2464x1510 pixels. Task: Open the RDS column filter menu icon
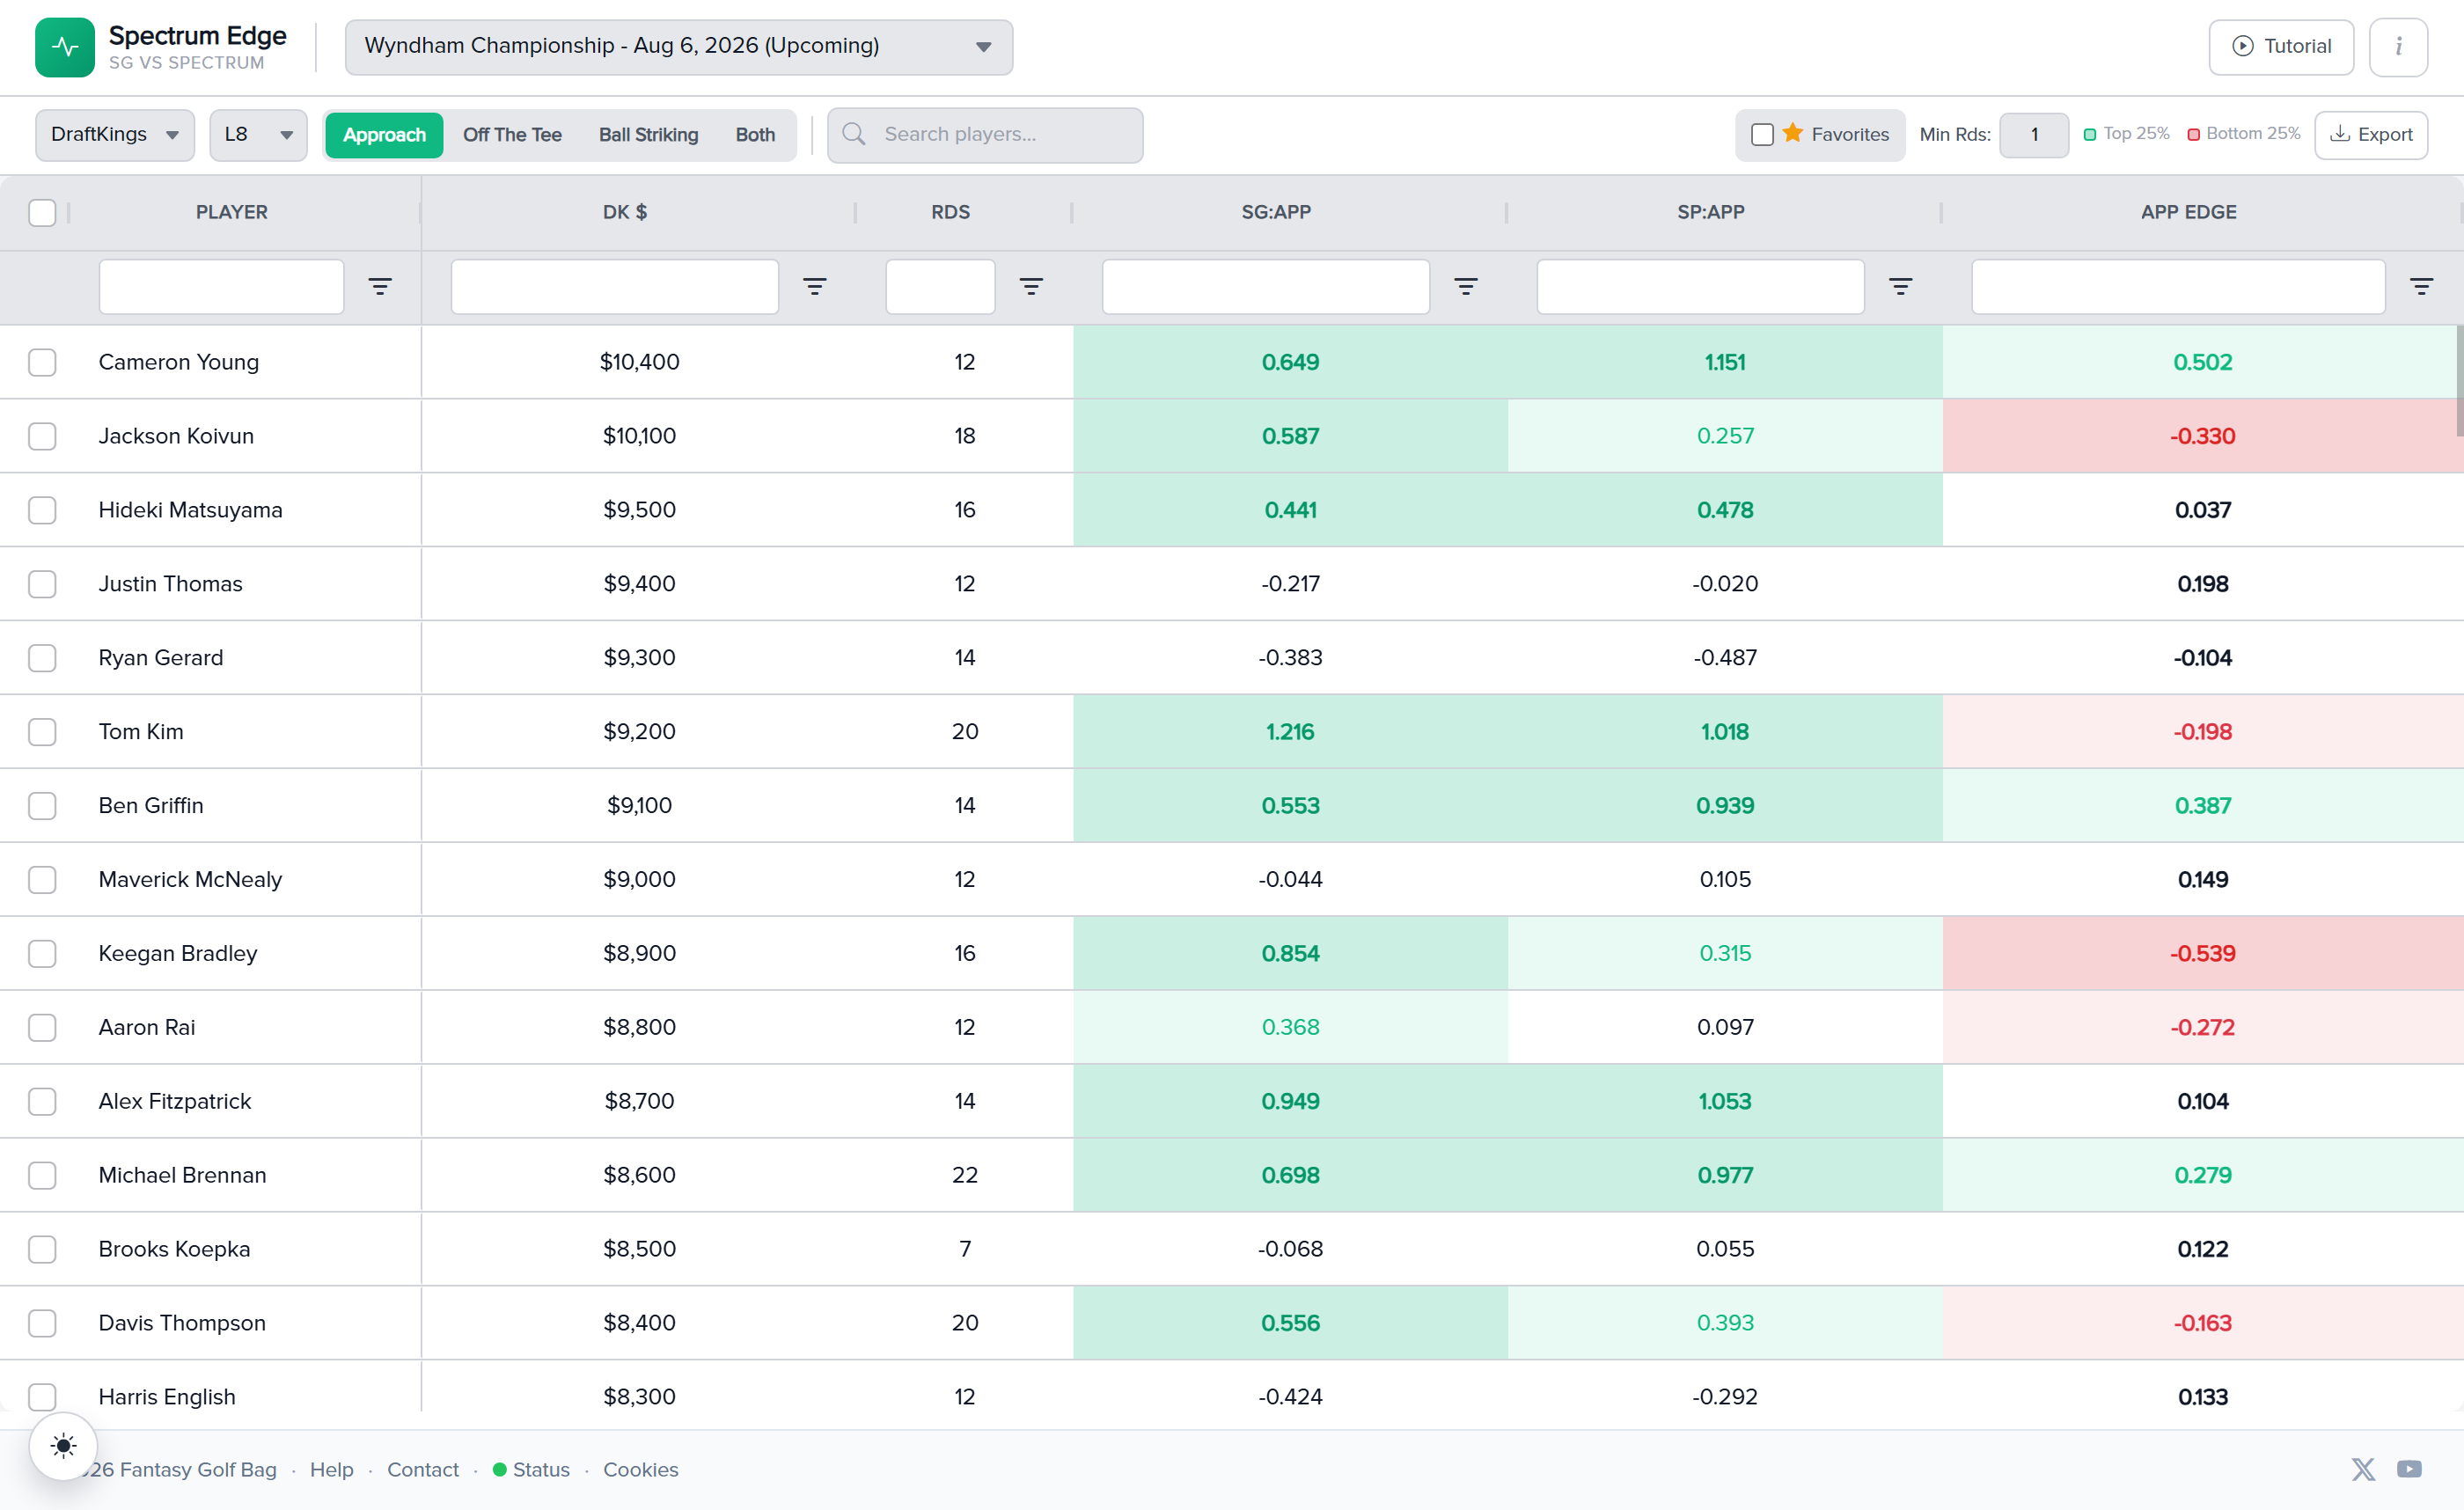coord(1031,287)
